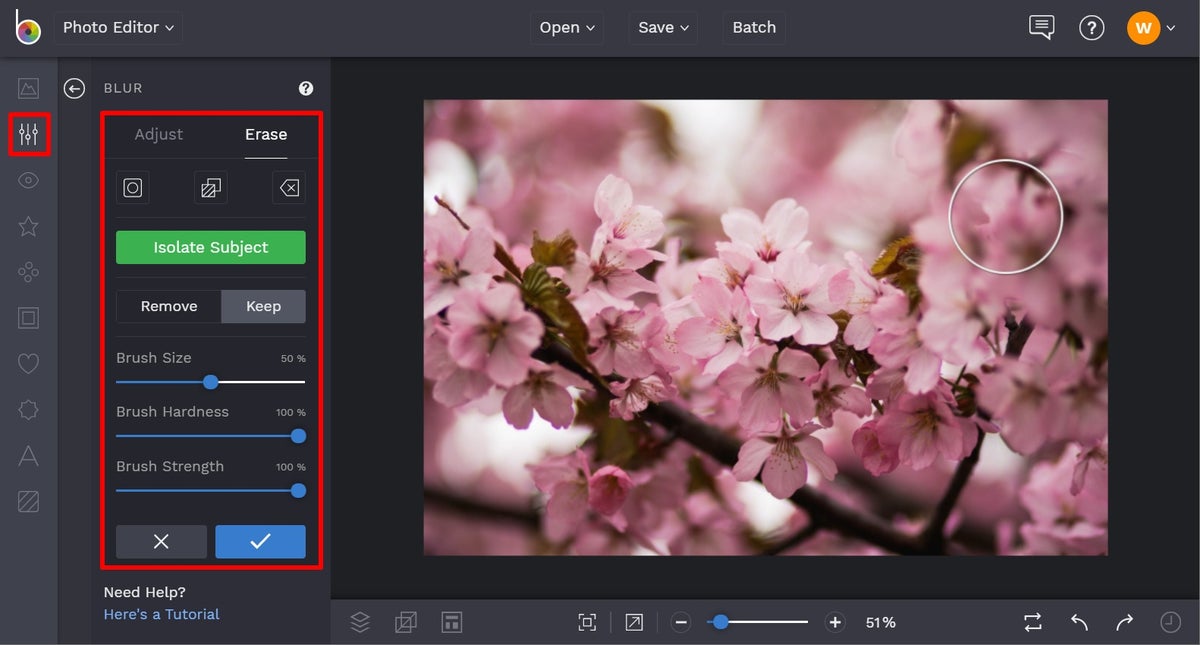Open the Graphics badge icon
The image size is (1200, 645).
(28, 410)
